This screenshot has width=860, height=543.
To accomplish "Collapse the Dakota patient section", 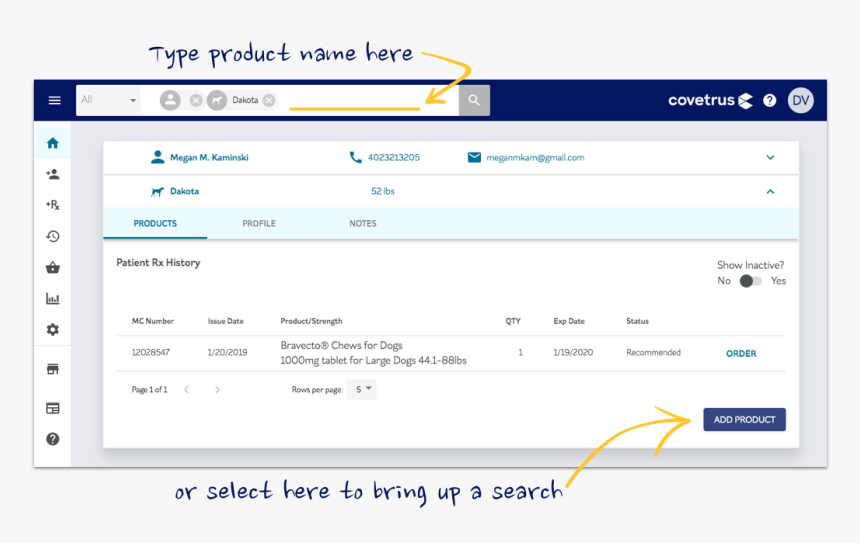I will click(x=770, y=191).
